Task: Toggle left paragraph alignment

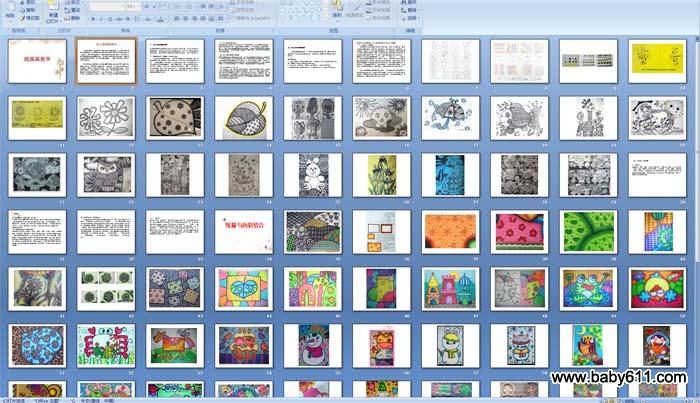Action: [176, 18]
